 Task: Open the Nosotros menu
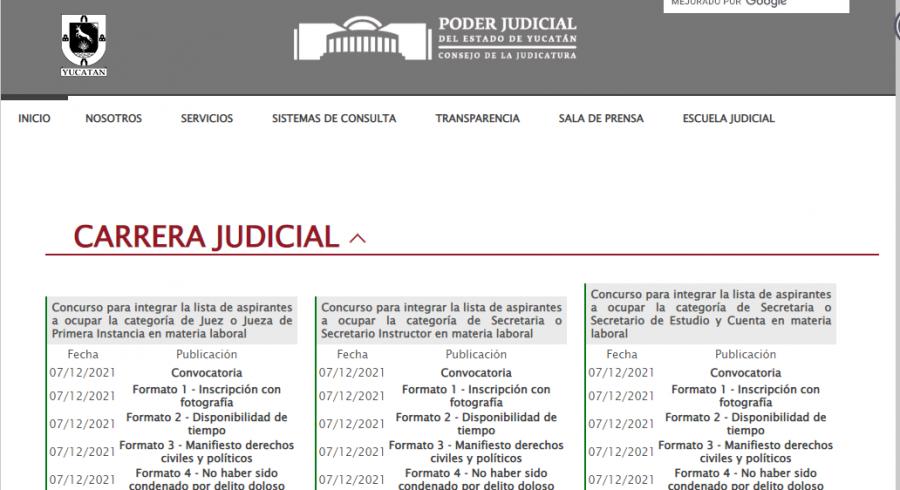(x=114, y=119)
